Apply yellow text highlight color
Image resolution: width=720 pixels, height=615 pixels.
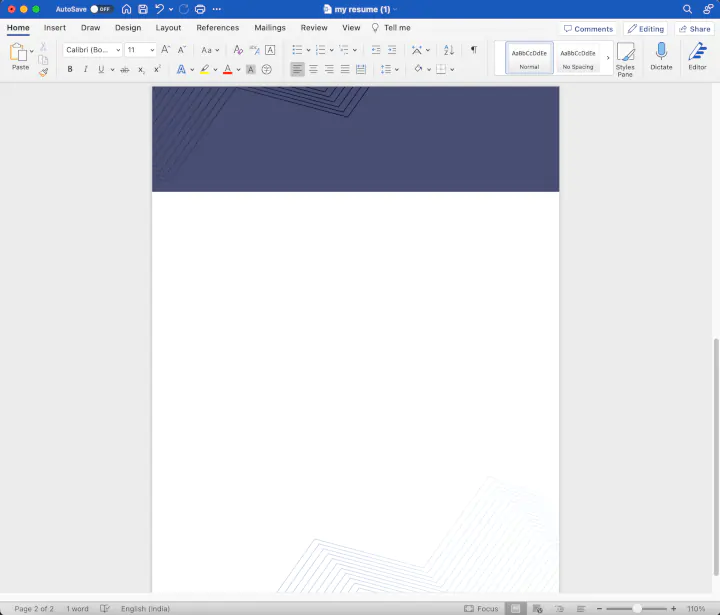coord(204,69)
